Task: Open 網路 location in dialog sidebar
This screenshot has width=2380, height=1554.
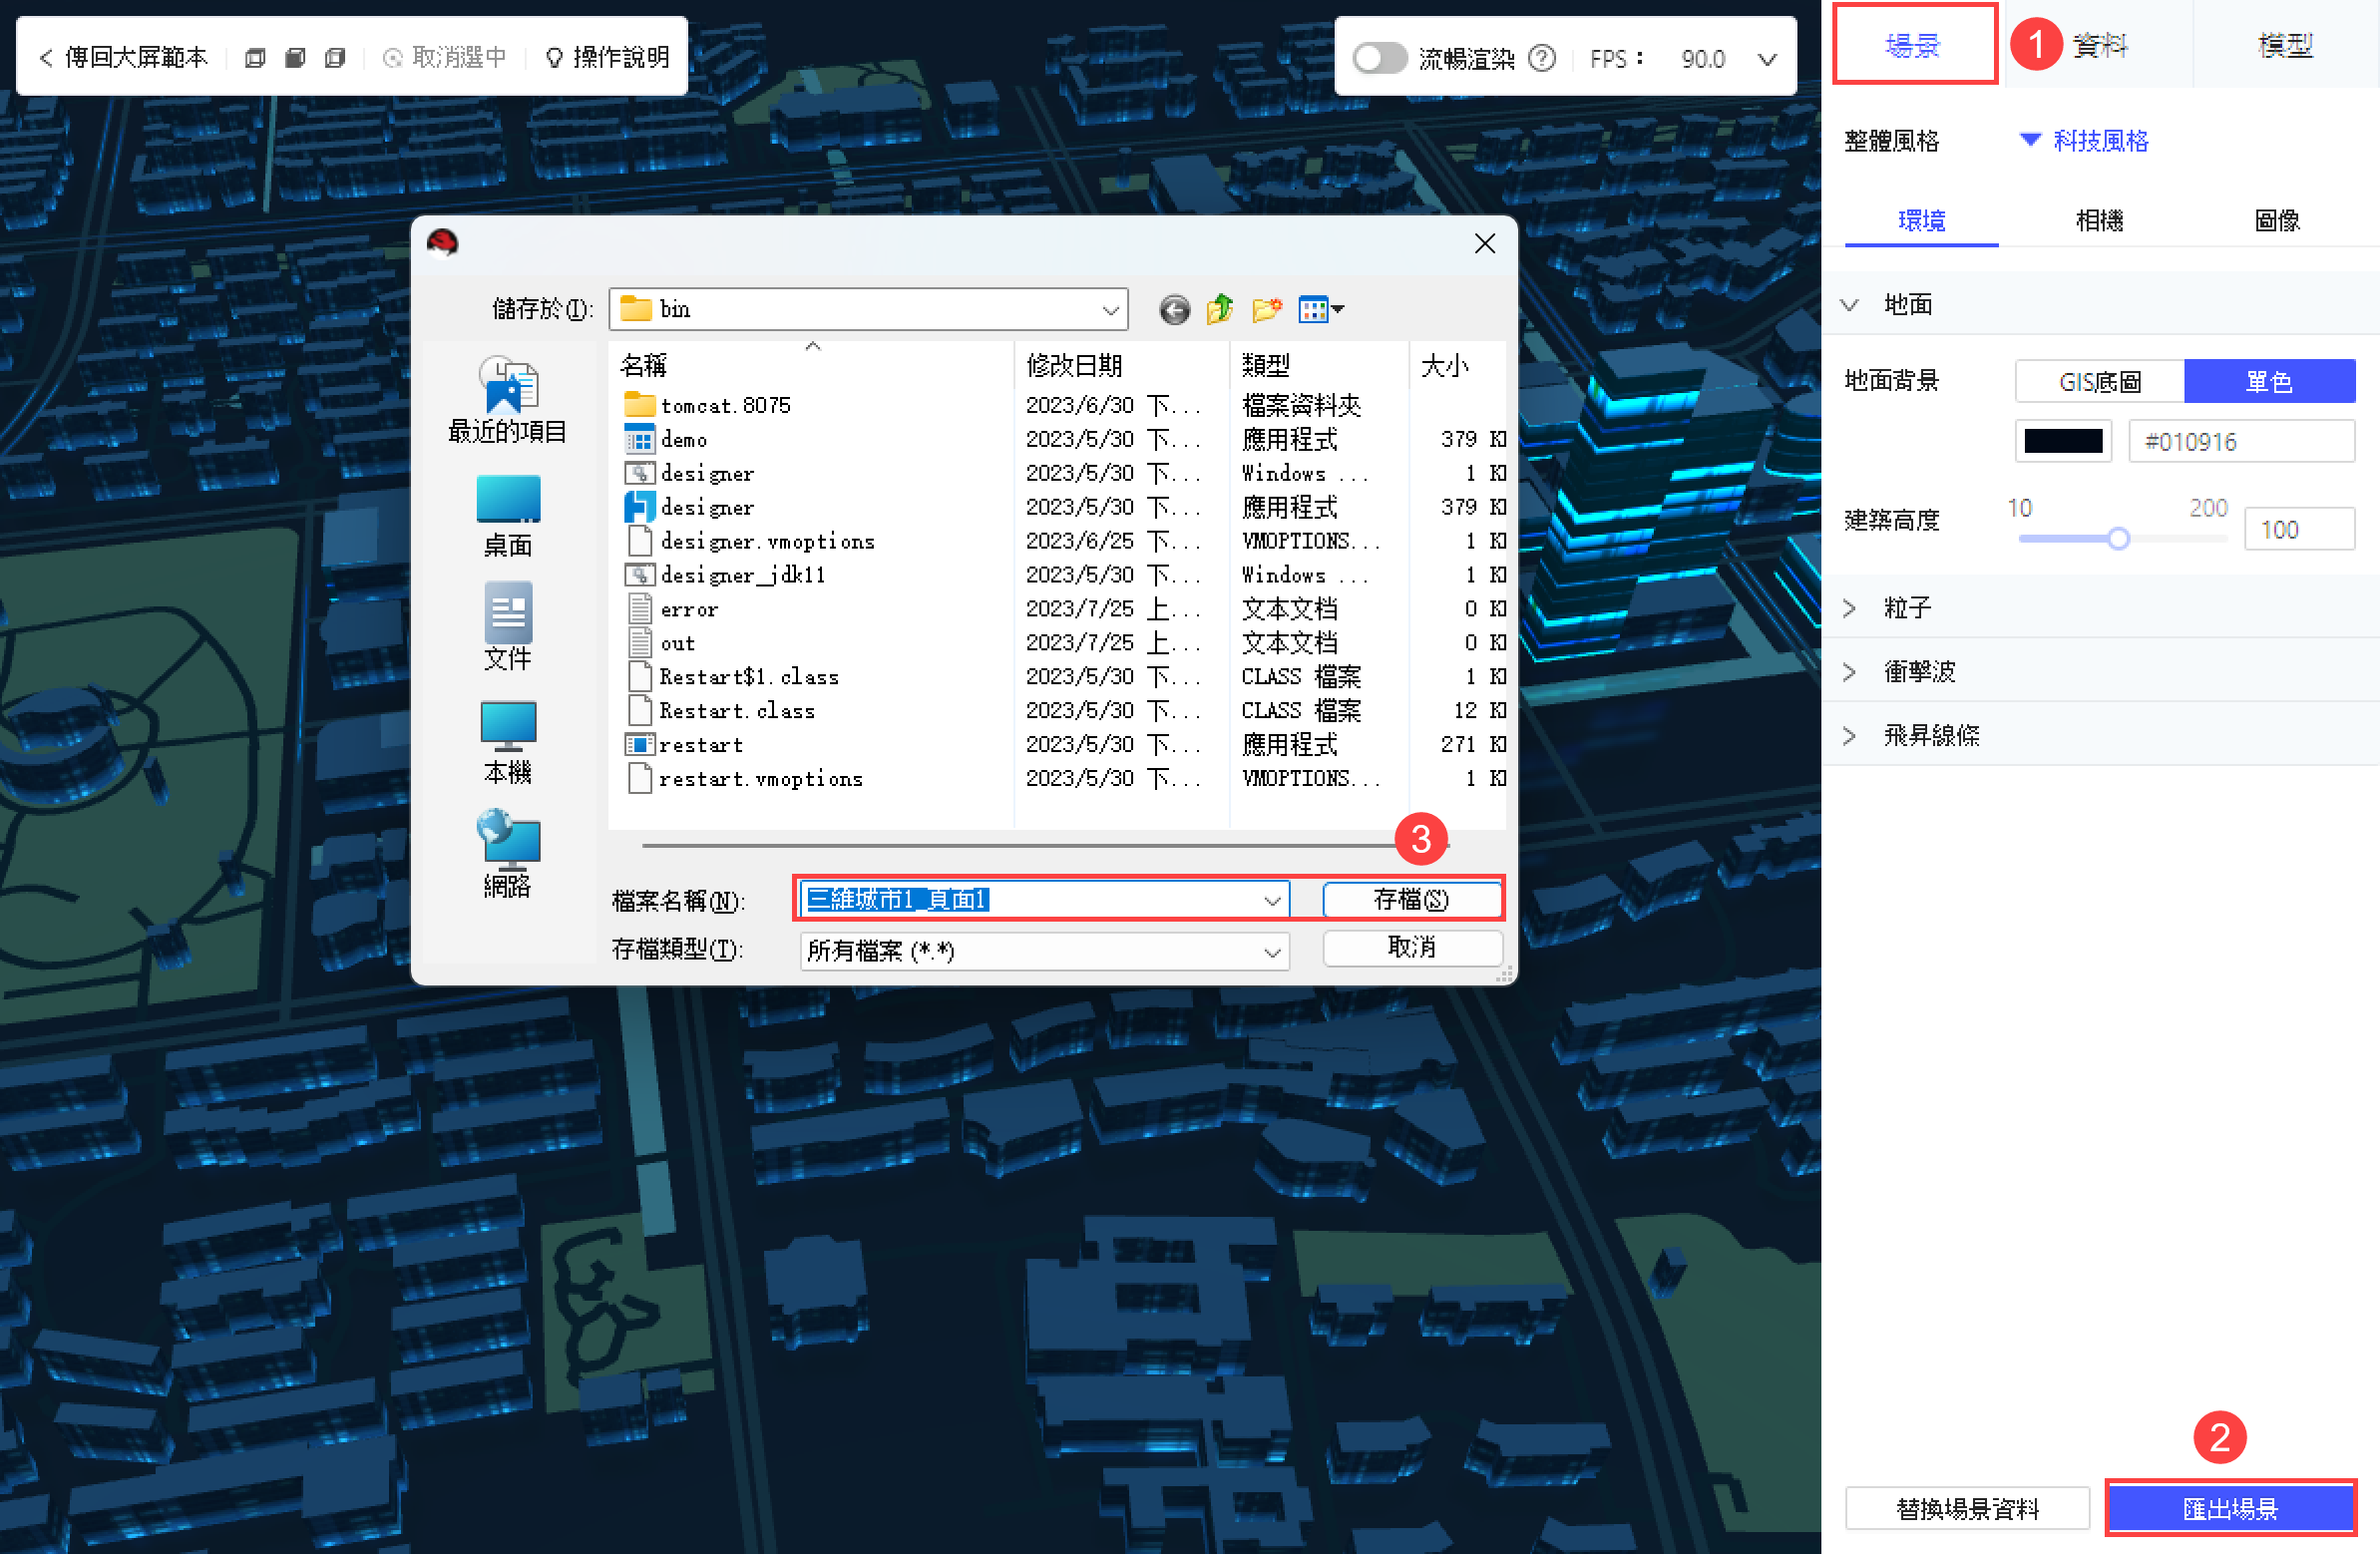Action: (x=508, y=856)
